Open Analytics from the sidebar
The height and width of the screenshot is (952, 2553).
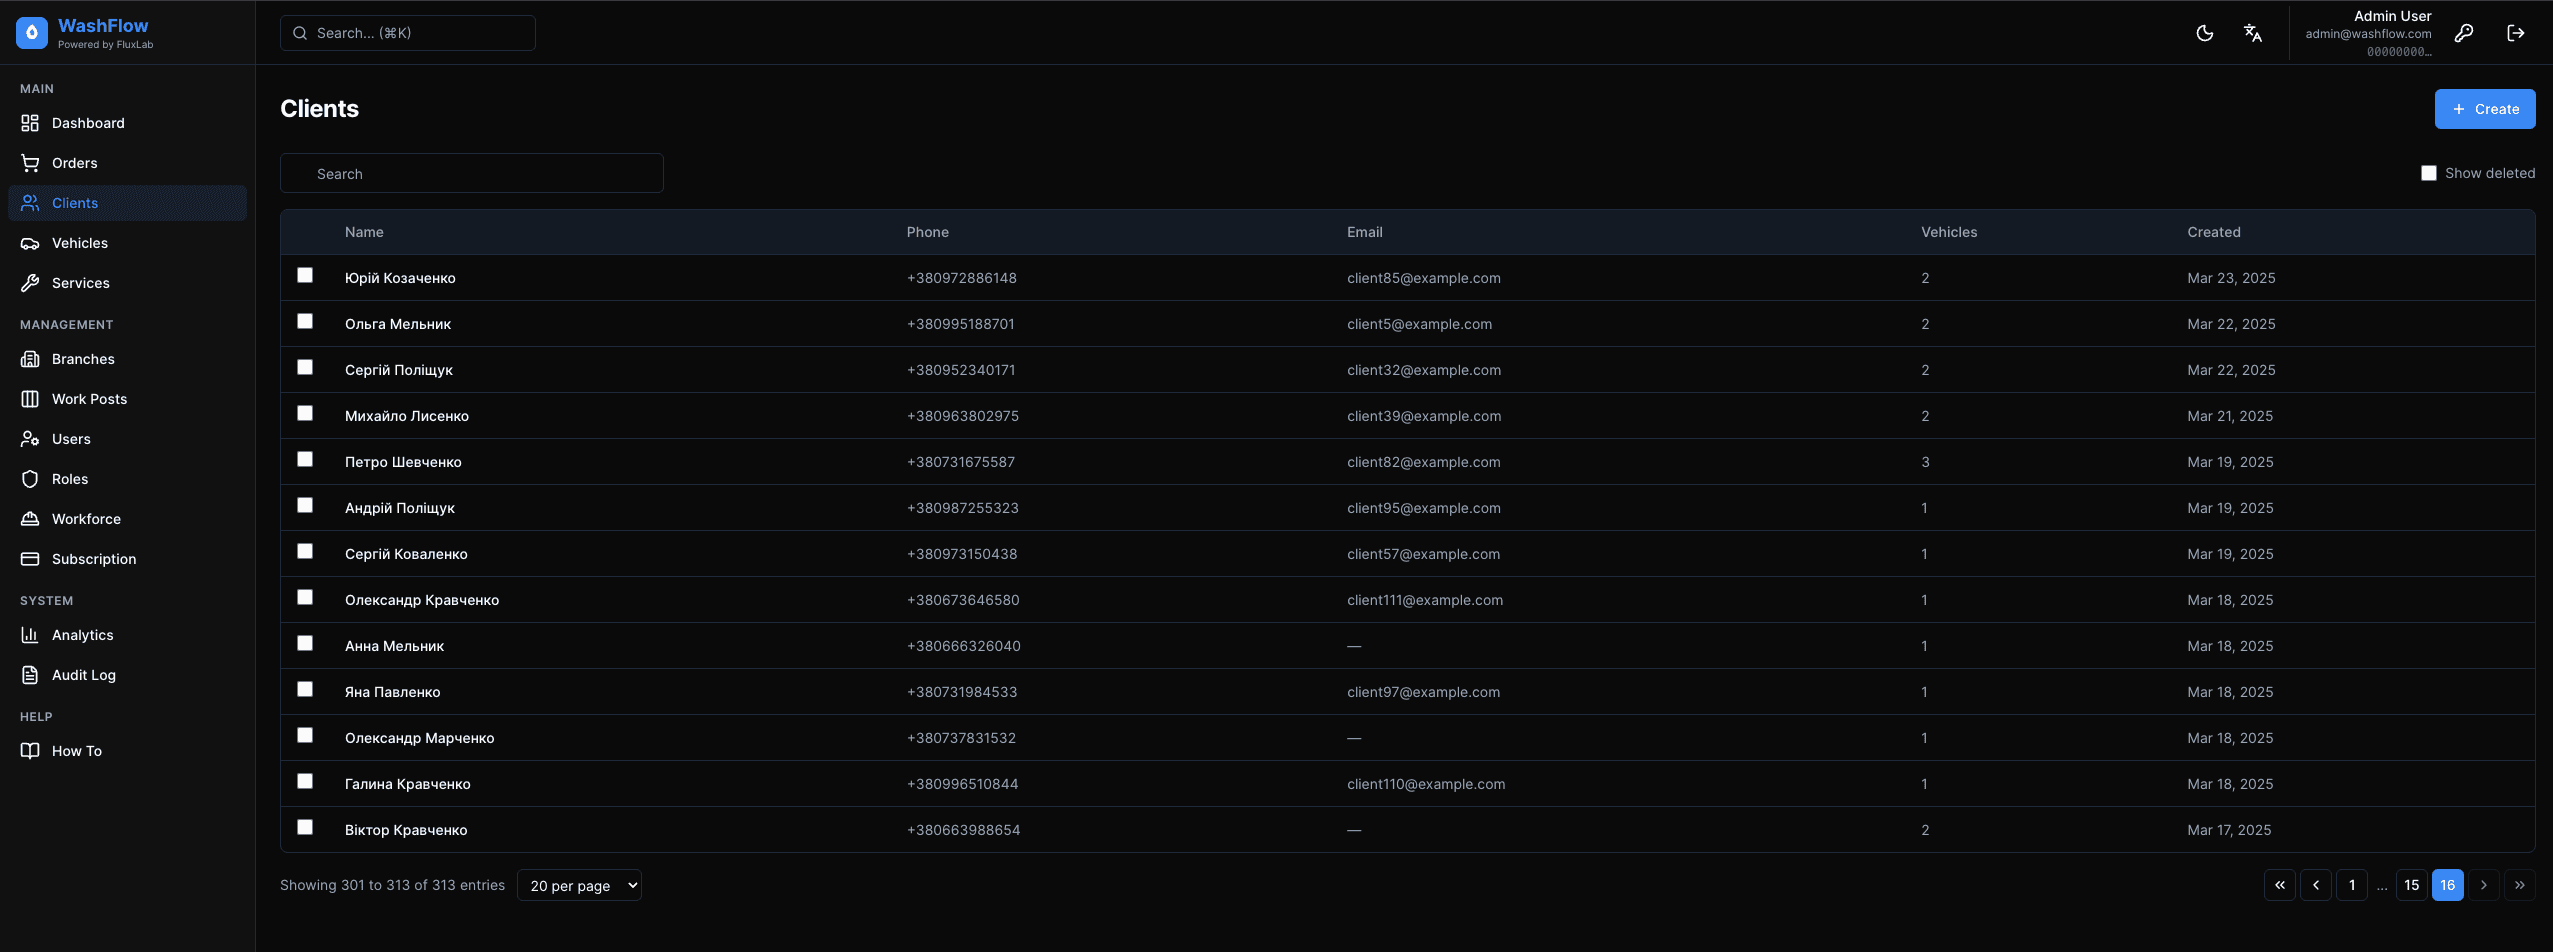[x=82, y=635]
